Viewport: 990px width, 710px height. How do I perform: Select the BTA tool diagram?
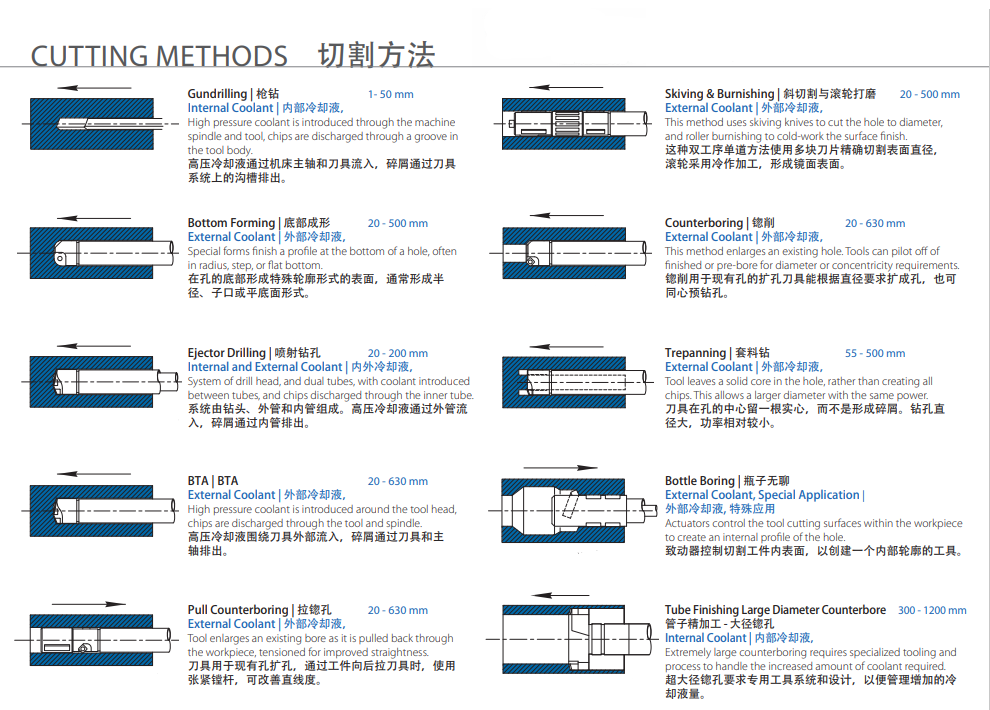pyautogui.click(x=95, y=510)
